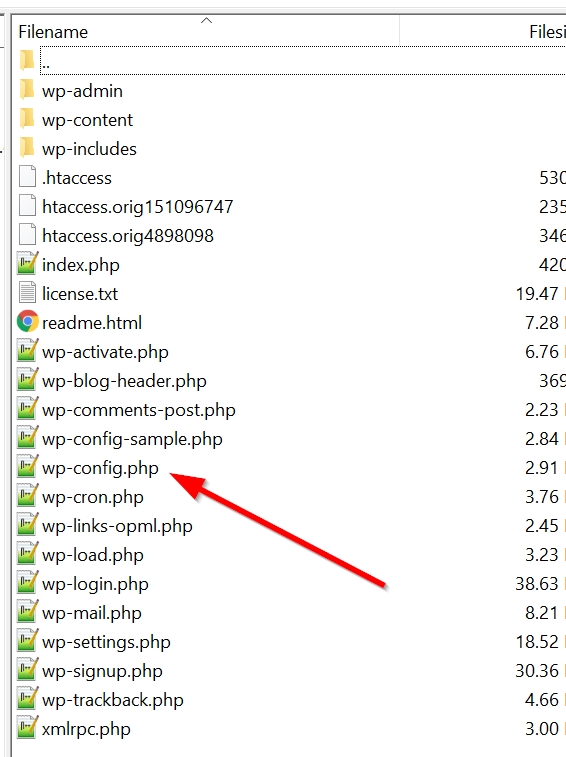Select the .htaccess file name
The height and width of the screenshot is (757, 566).
(x=77, y=178)
